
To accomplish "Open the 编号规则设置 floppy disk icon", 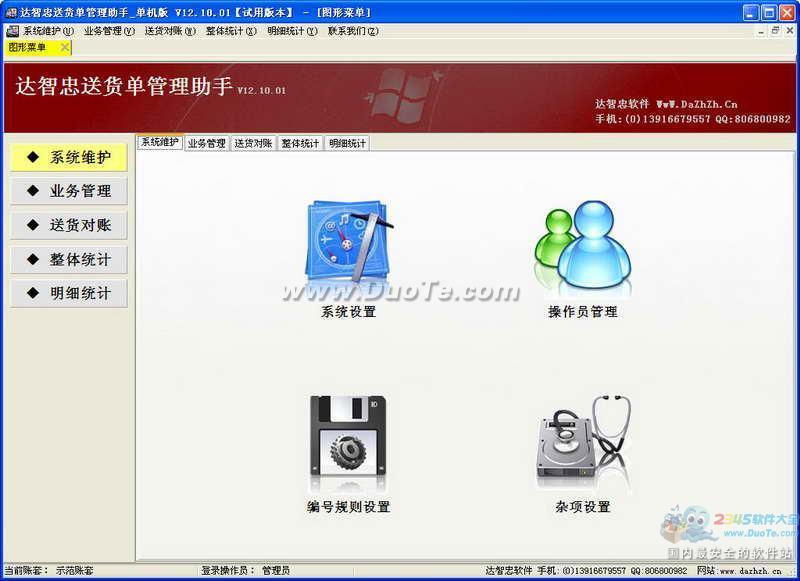I will (348, 435).
